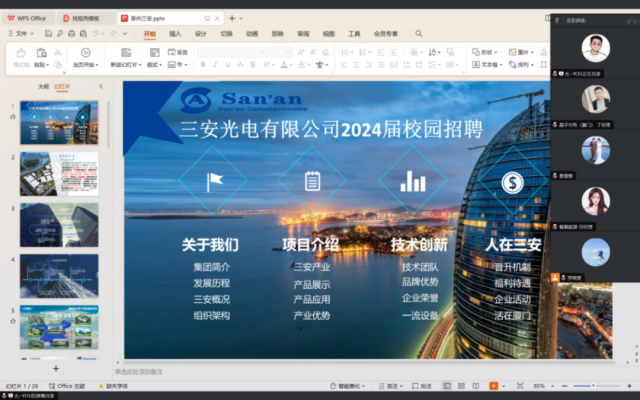Expand the 形状 shapes dropdown
This screenshot has width=640, height=400.
pos(487,52)
